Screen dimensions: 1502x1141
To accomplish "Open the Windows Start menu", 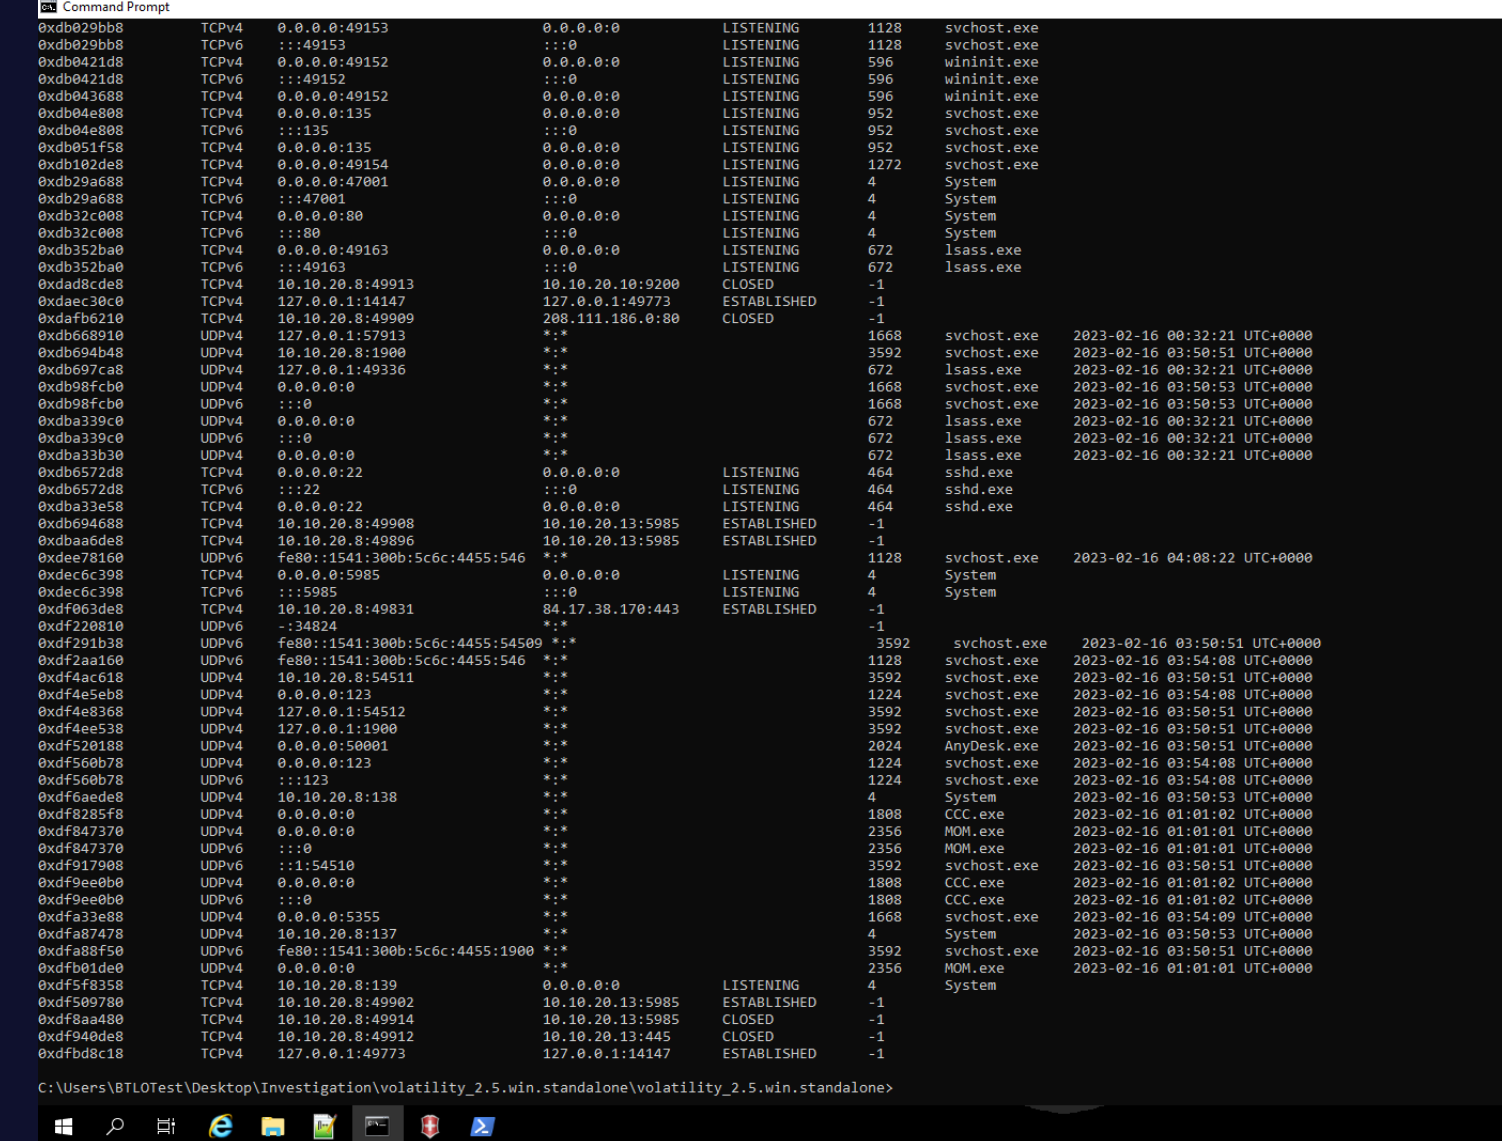I will pos(63,1126).
